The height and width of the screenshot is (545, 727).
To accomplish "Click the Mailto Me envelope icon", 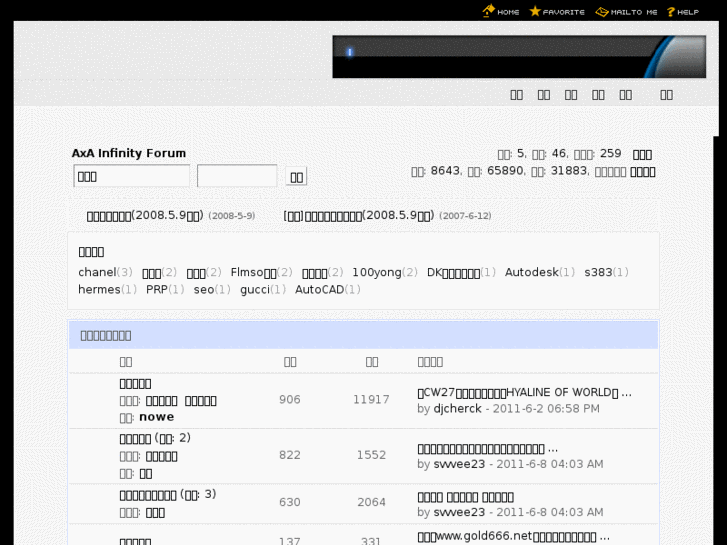I will pos(601,11).
